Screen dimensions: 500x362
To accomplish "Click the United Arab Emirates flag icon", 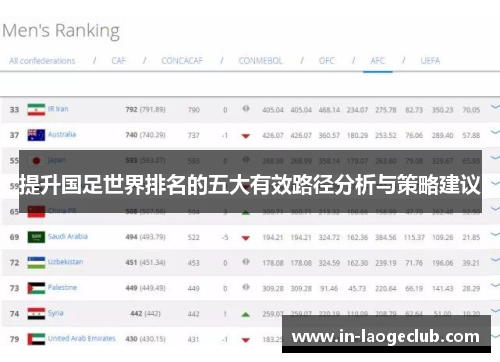I will point(36,339).
